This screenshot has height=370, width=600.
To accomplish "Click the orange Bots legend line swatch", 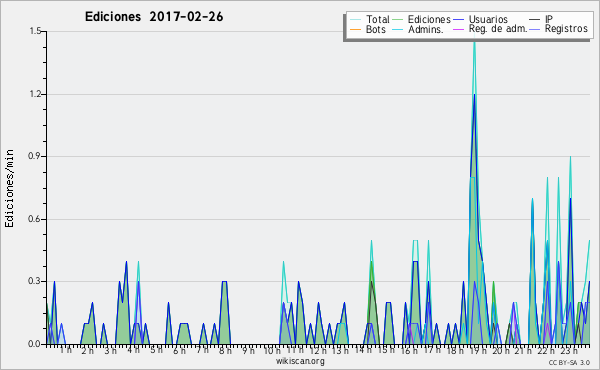I will pos(355,29).
